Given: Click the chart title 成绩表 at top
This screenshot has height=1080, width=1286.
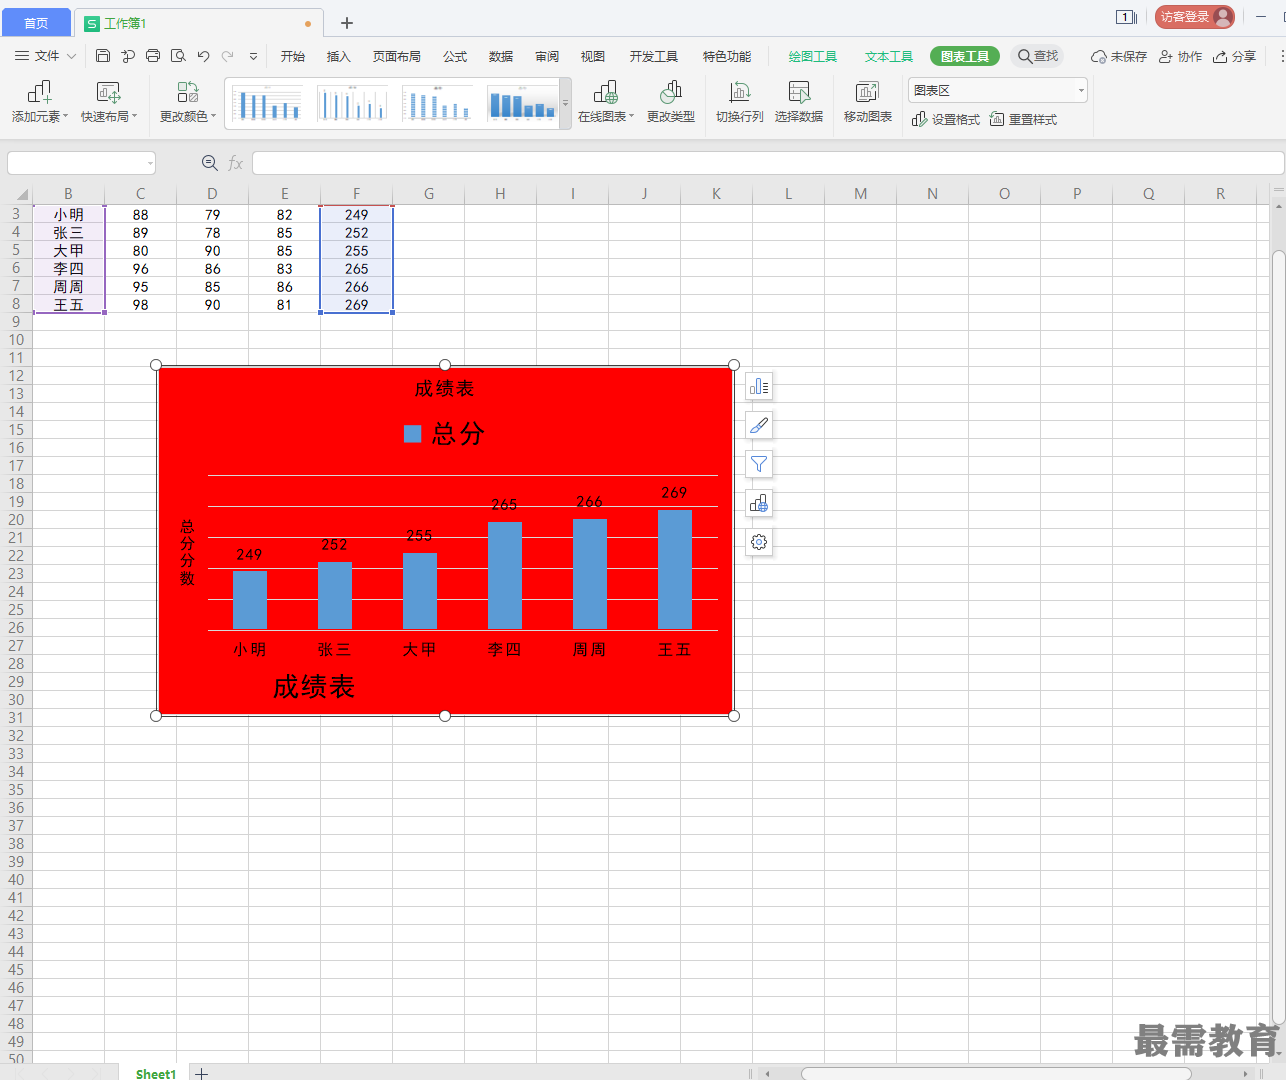Looking at the screenshot, I should click(x=444, y=388).
